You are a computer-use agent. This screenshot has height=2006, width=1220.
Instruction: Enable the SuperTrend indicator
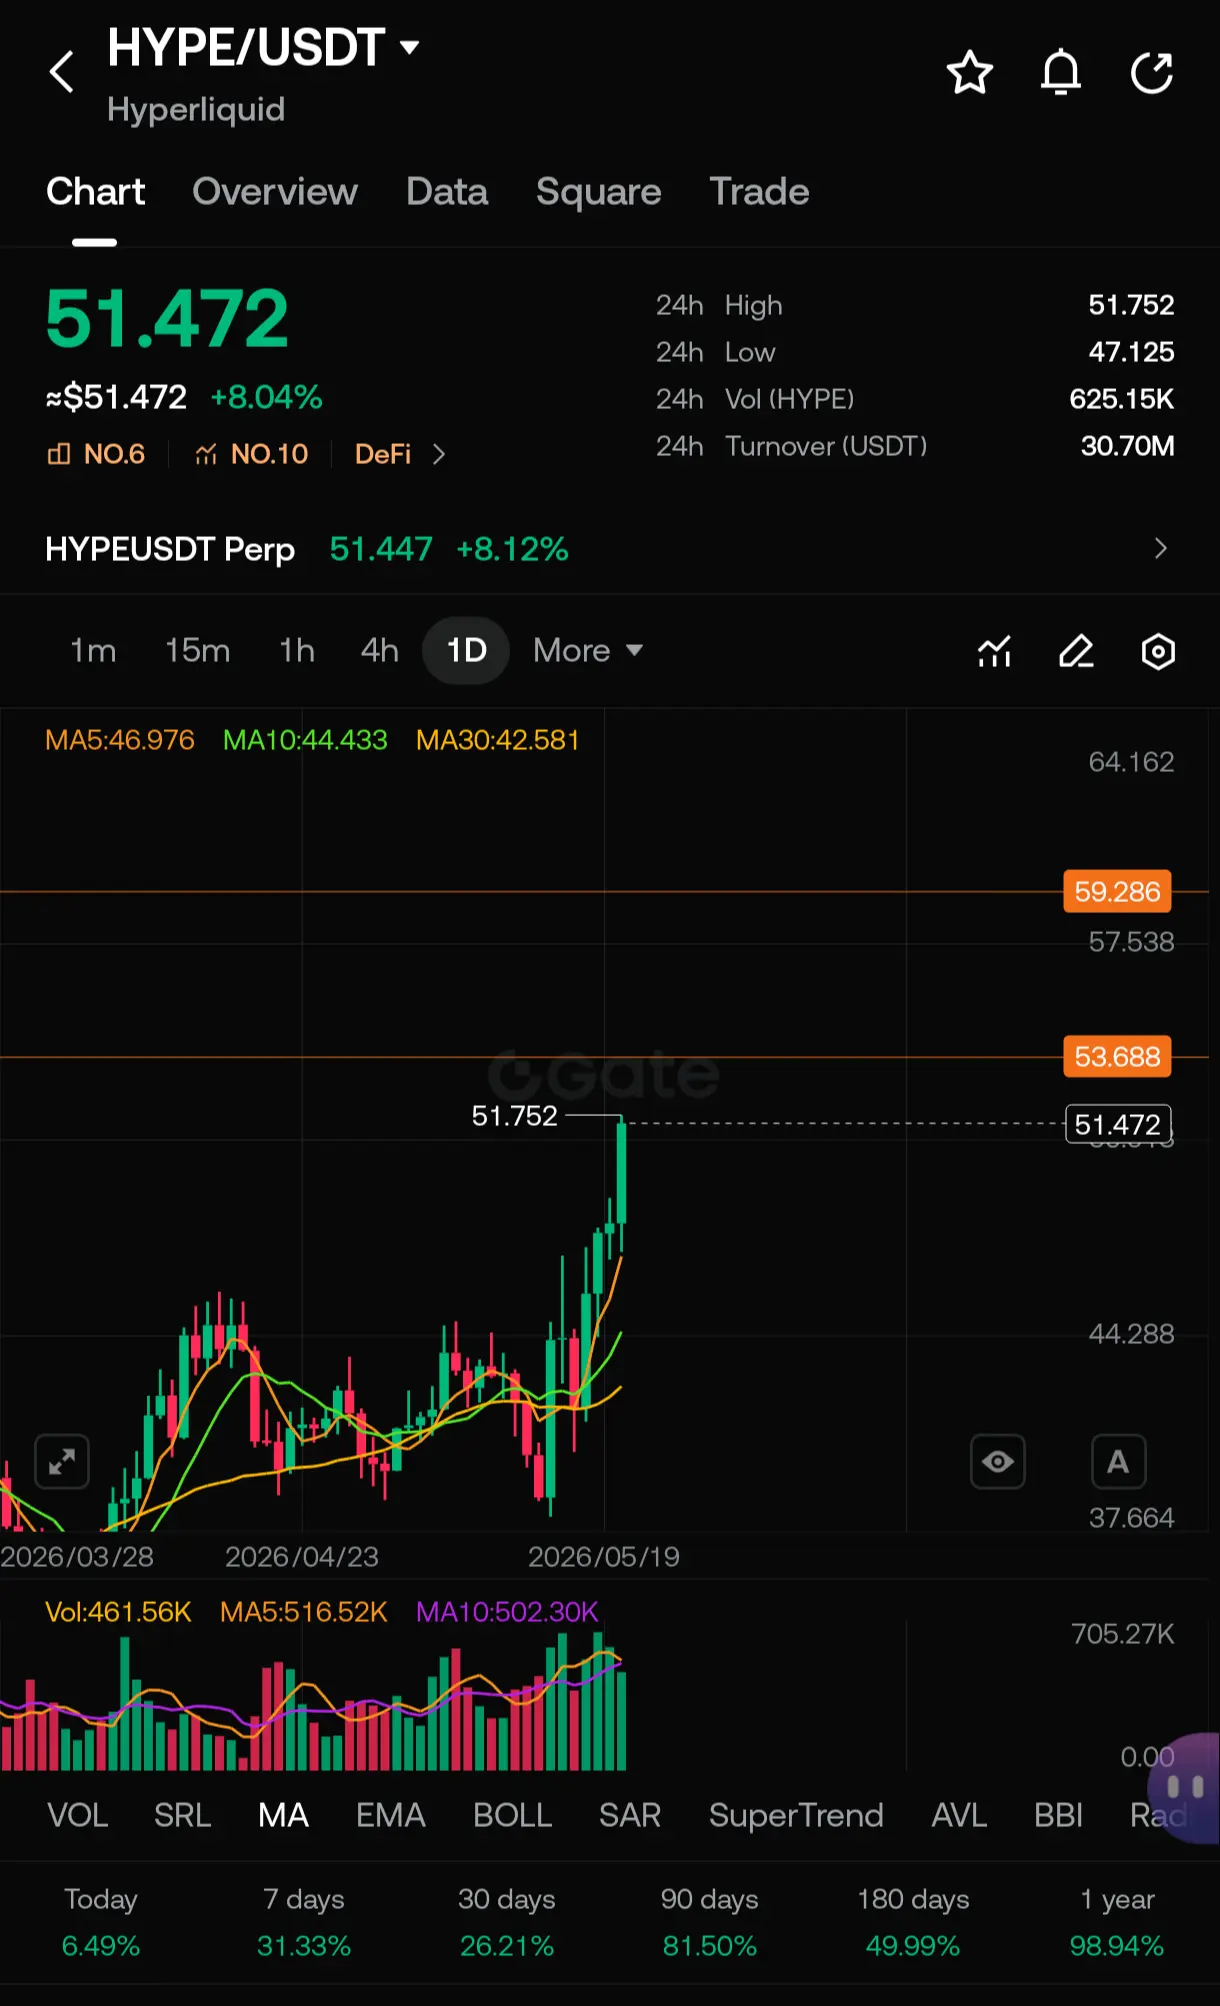796,1815
